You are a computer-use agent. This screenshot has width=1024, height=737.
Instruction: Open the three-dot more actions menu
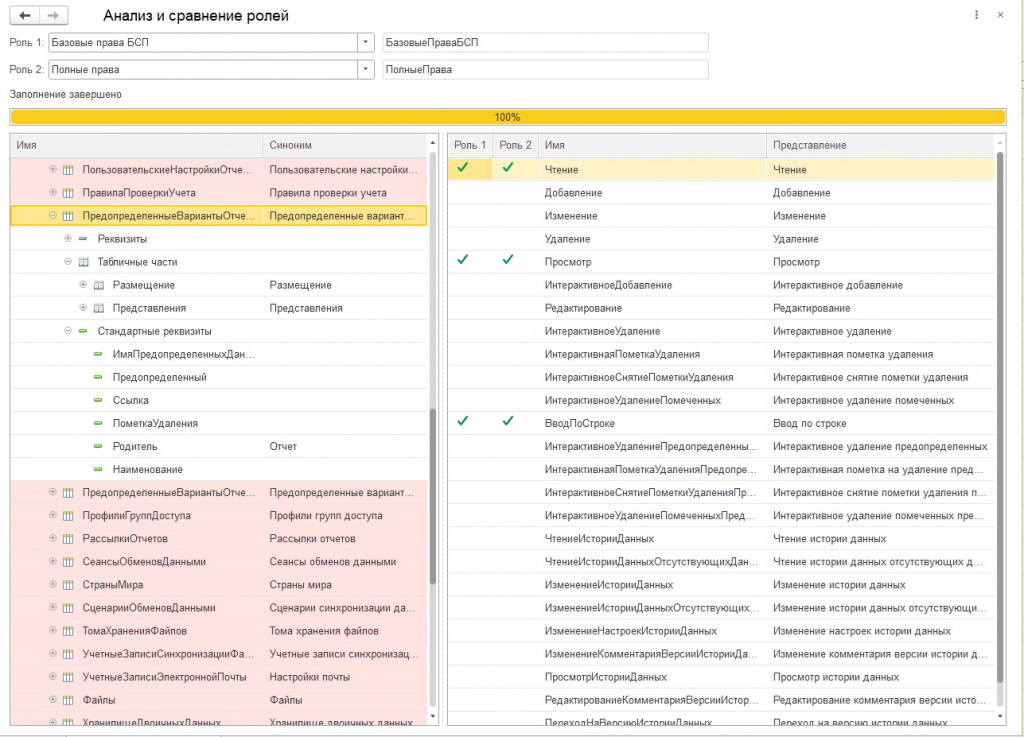[976, 15]
